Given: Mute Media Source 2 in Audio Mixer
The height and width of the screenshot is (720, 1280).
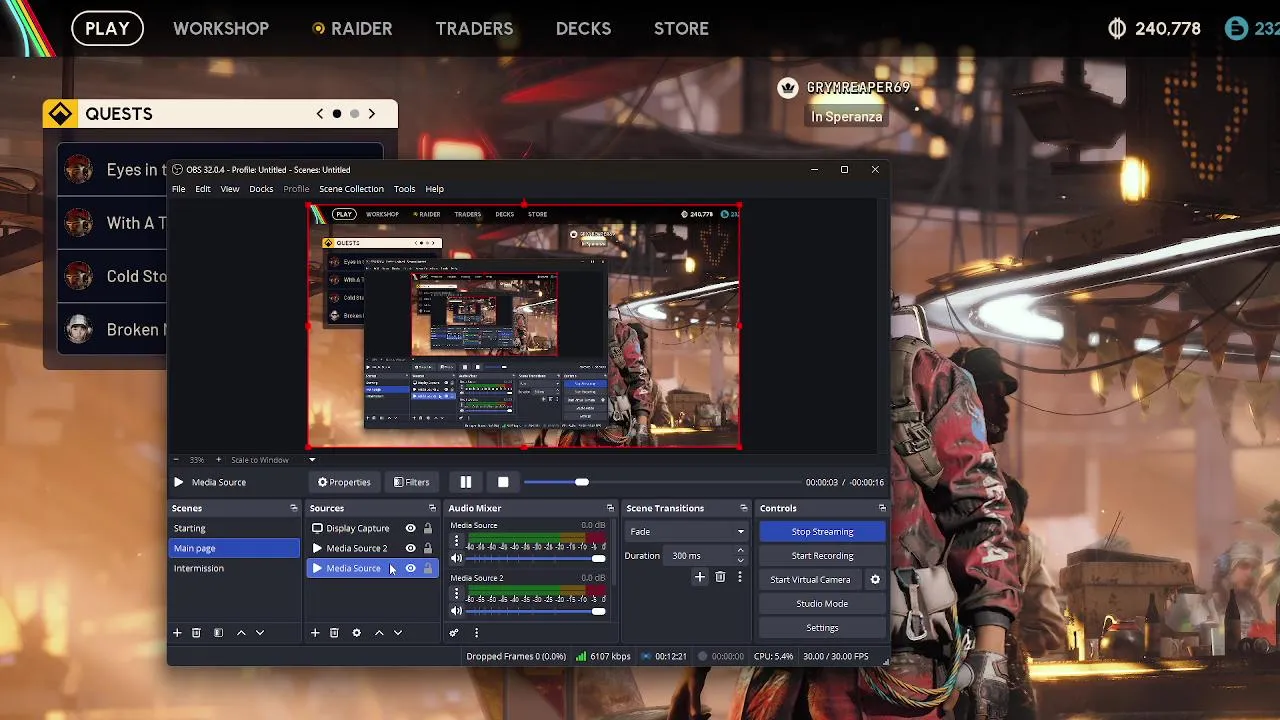Looking at the screenshot, I should click(457, 611).
